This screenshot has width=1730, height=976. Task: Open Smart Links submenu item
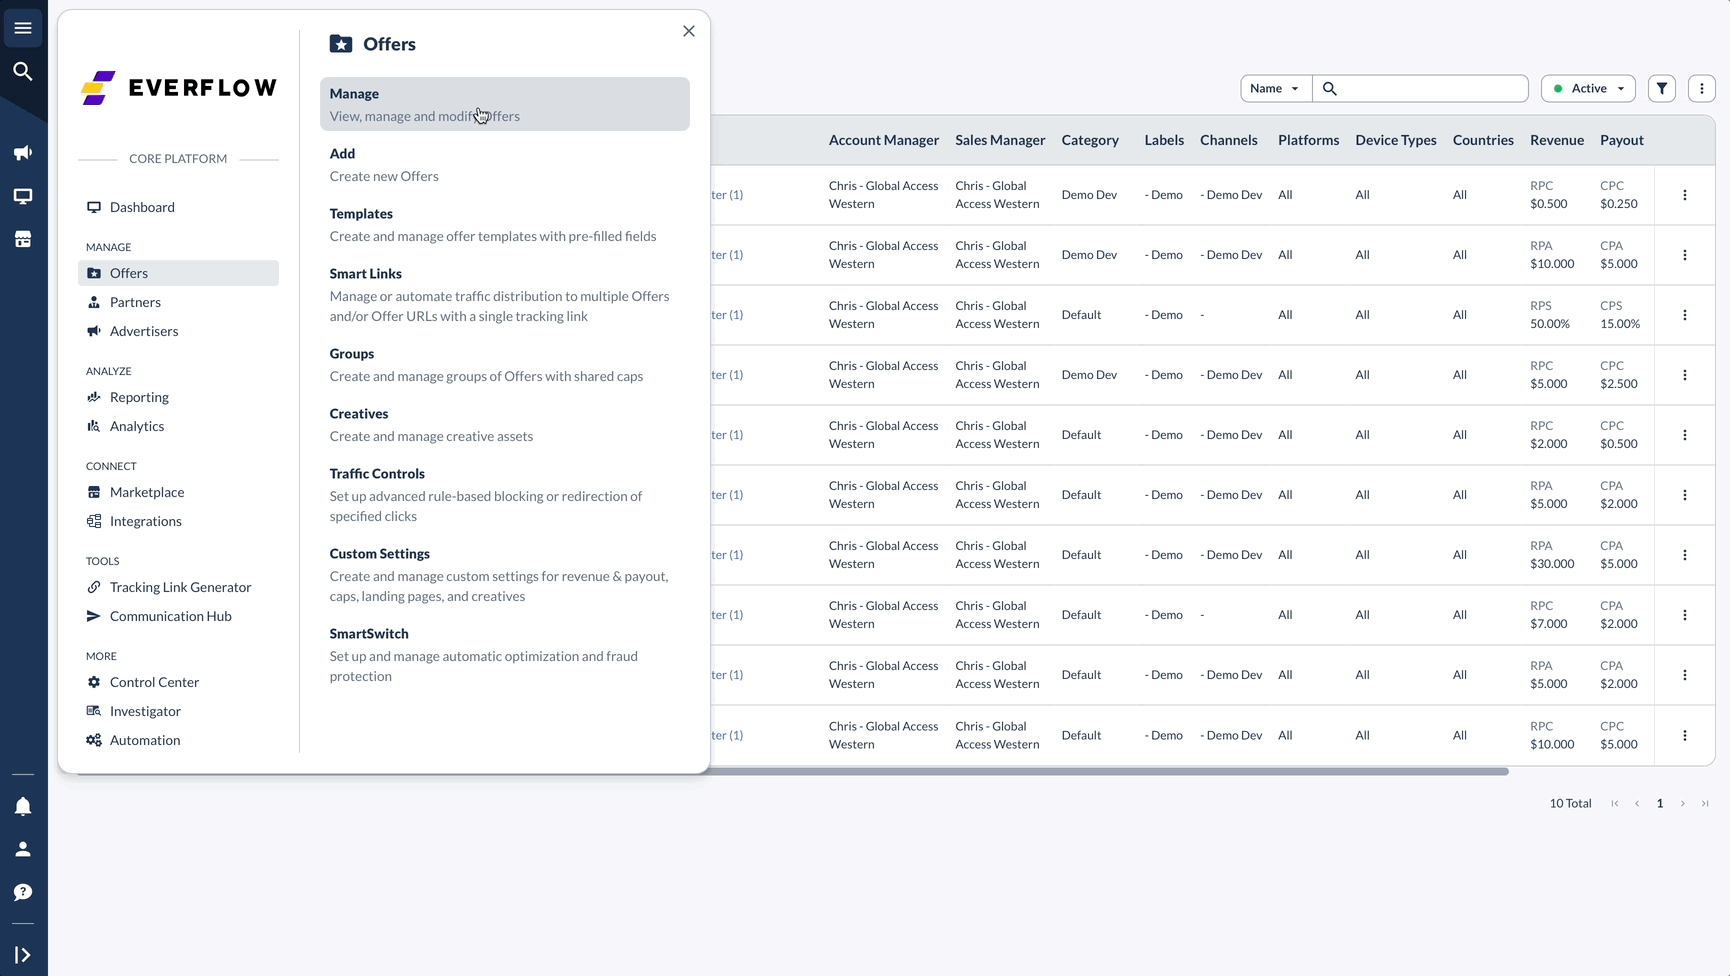[505, 294]
